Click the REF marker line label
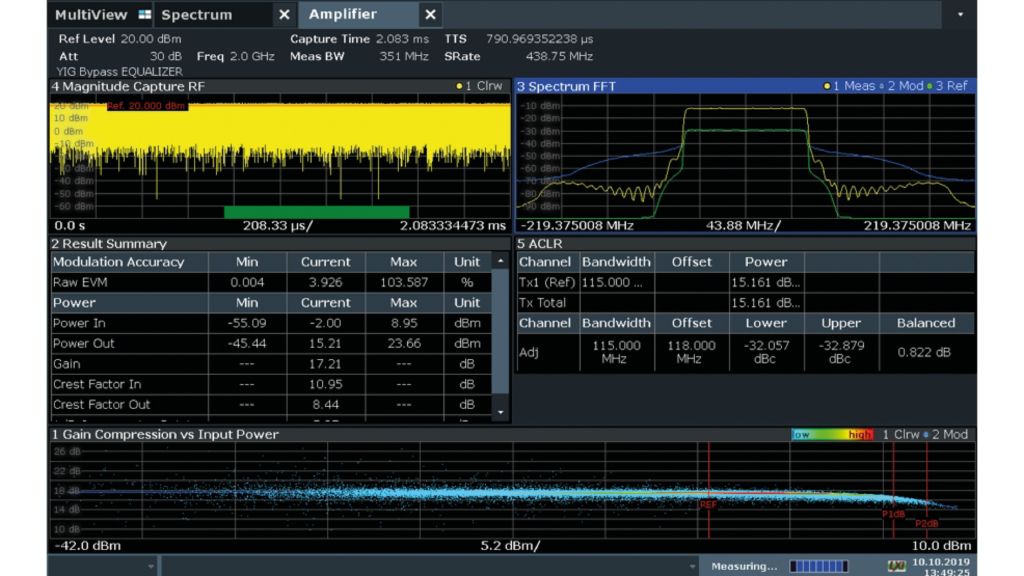The width and height of the screenshot is (1024, 576). [708, 505]
